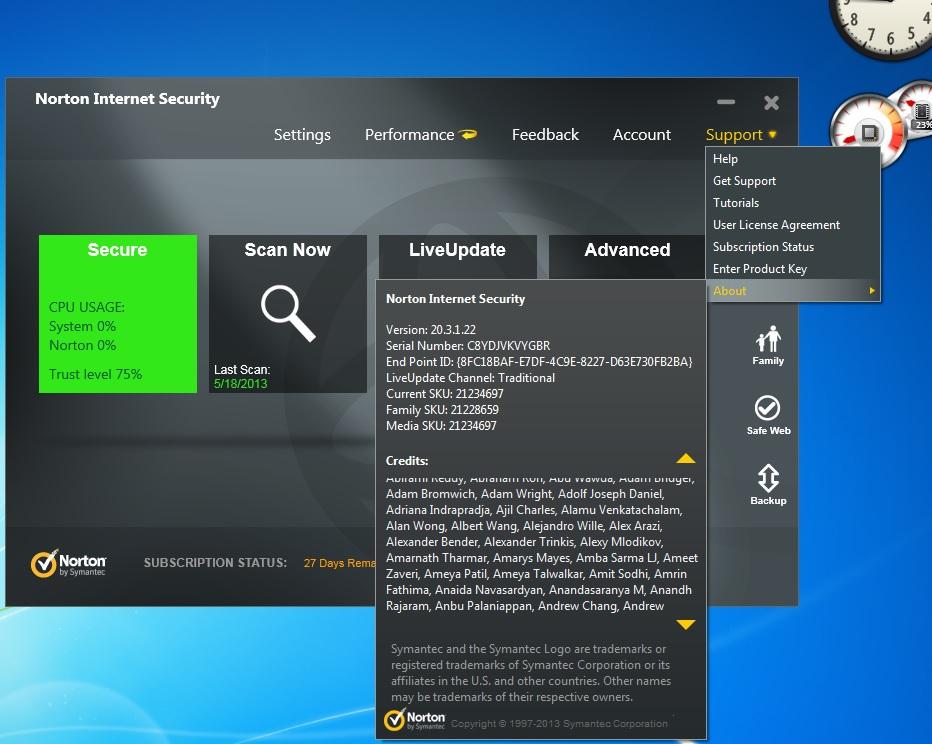
Task: Select Help from the Support menu
Action: (x=794, y=159)
